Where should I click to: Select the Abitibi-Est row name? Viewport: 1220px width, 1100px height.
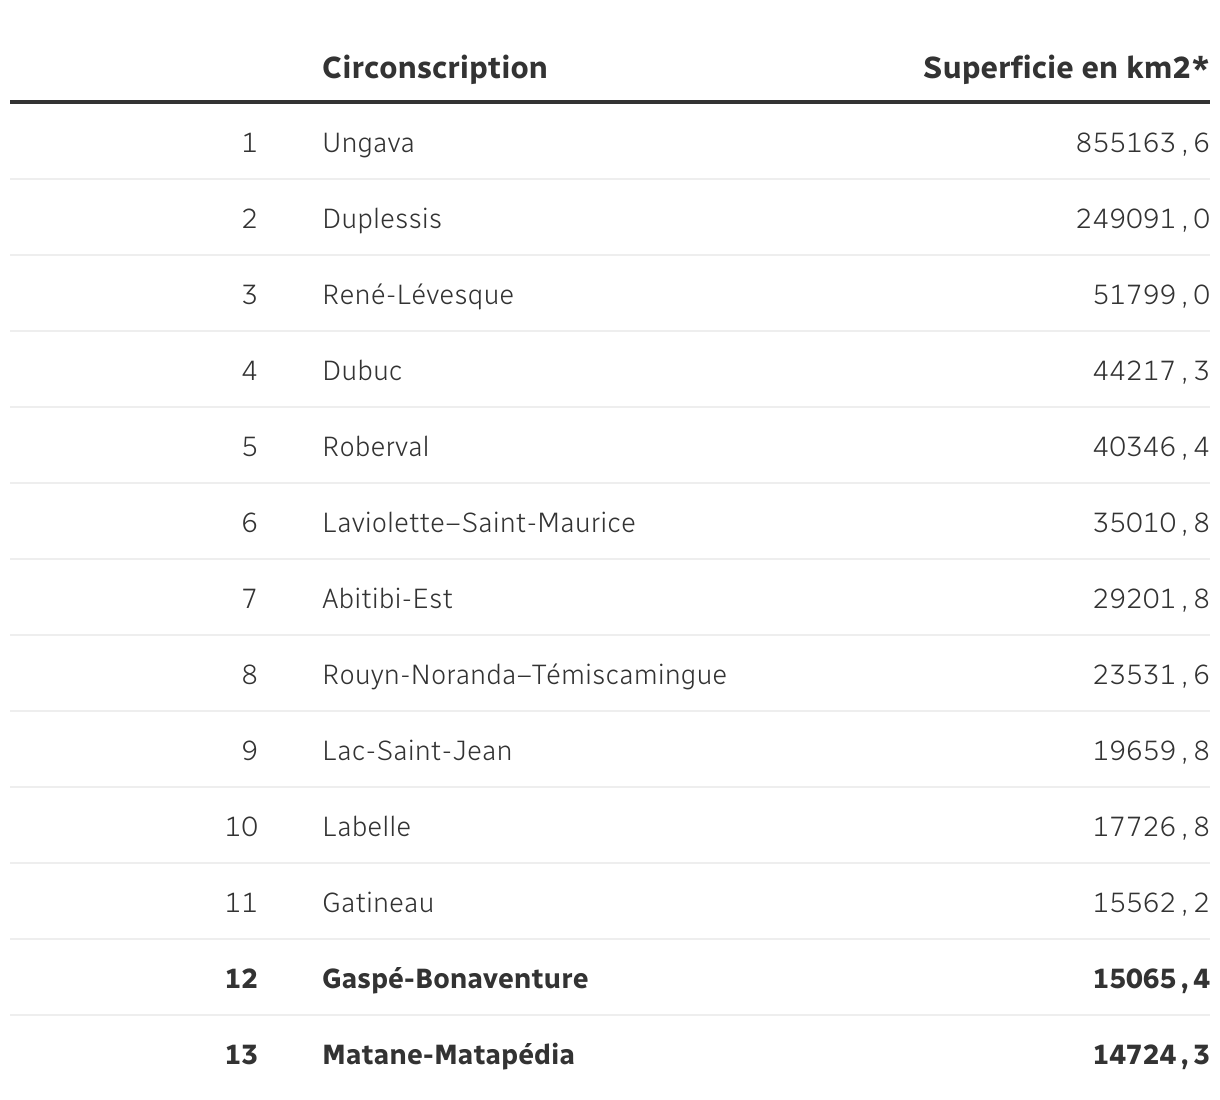click(x=387, y=599)
